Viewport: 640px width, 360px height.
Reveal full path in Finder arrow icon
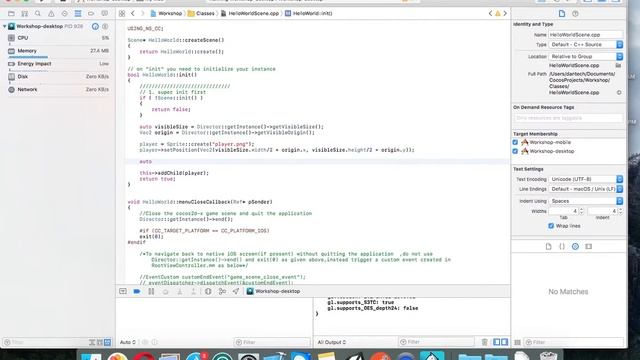tap(619, 93)
